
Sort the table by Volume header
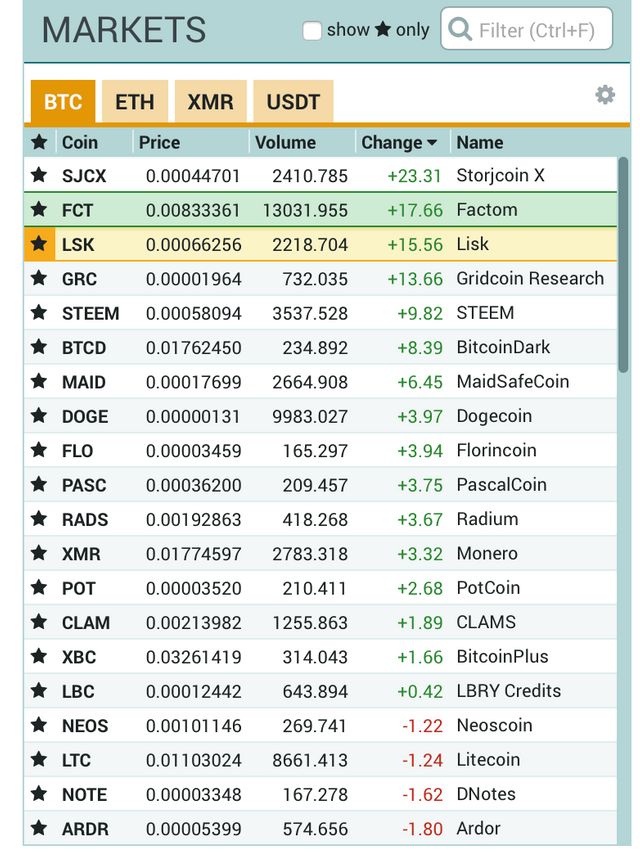[285, 142]
